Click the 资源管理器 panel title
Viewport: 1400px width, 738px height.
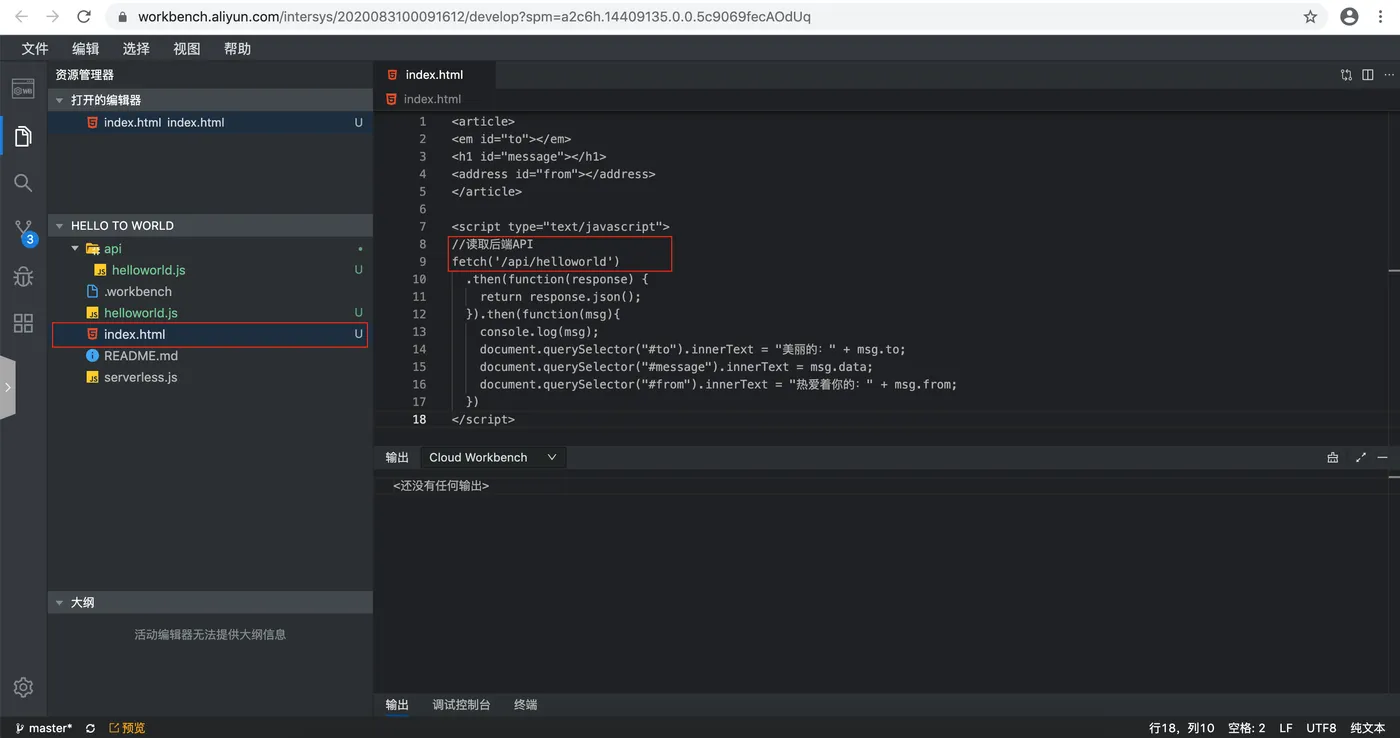[84, 75]
